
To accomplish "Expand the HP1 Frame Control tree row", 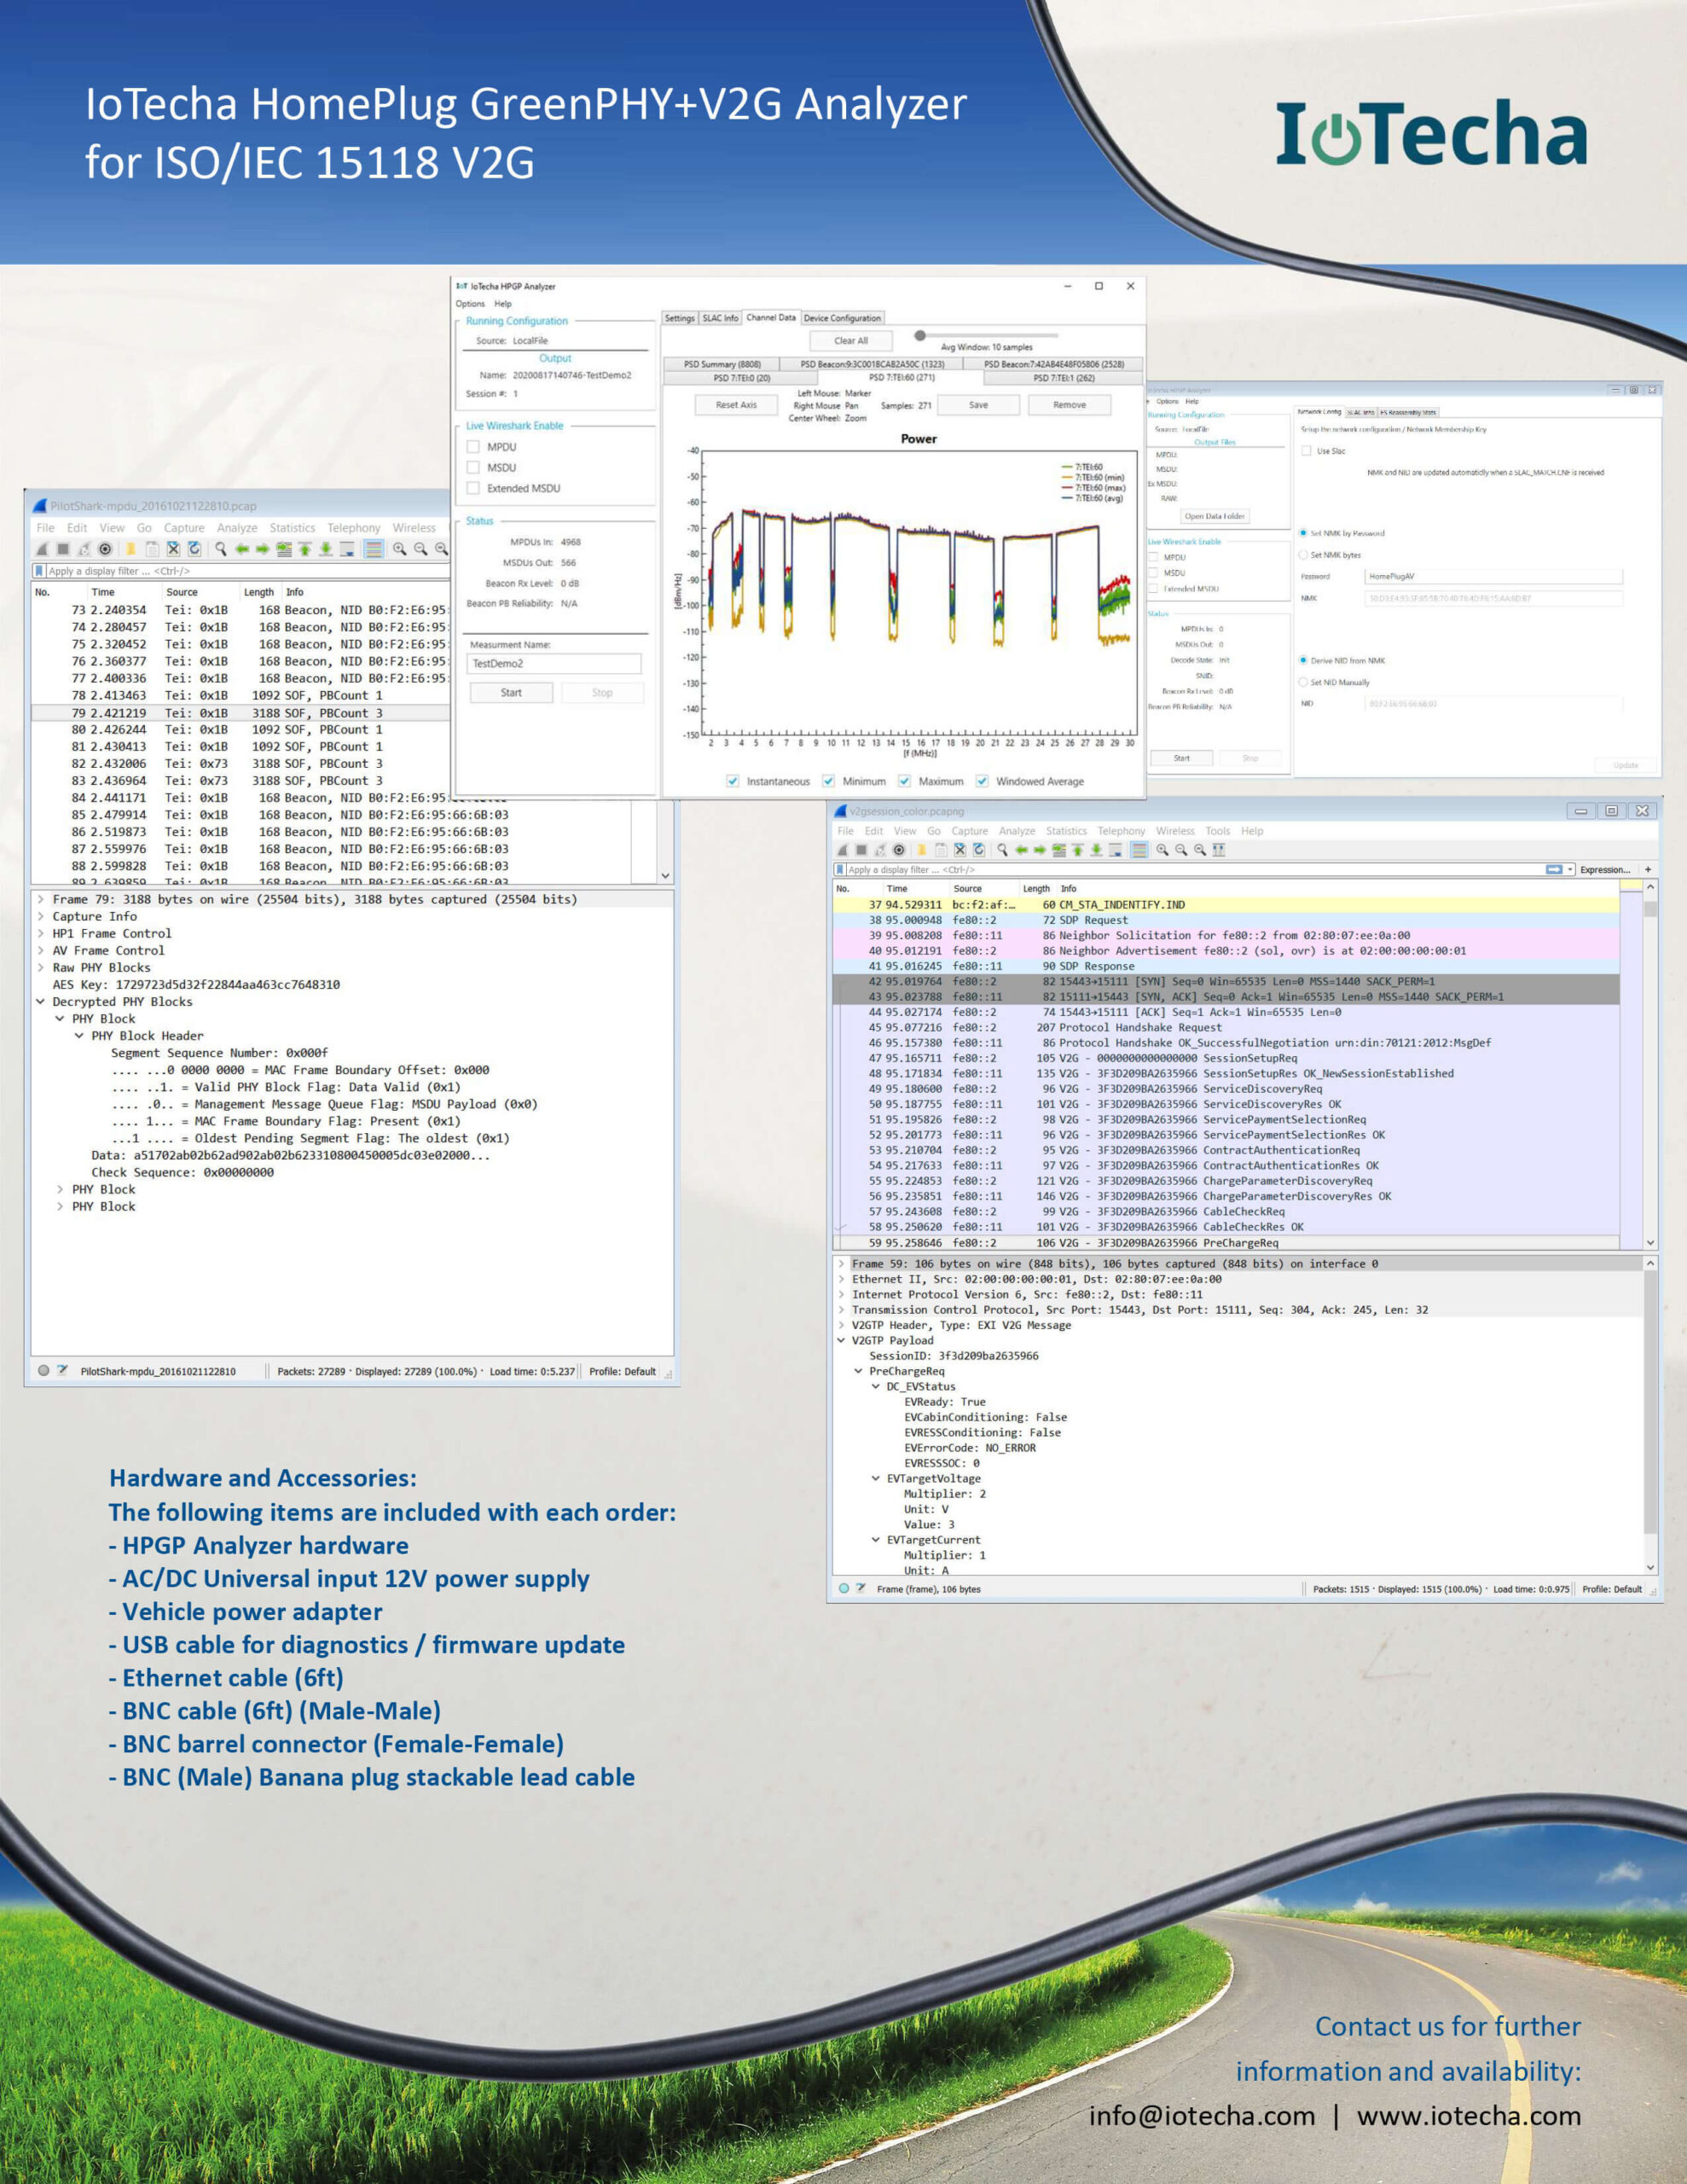I will coord(41,933).
